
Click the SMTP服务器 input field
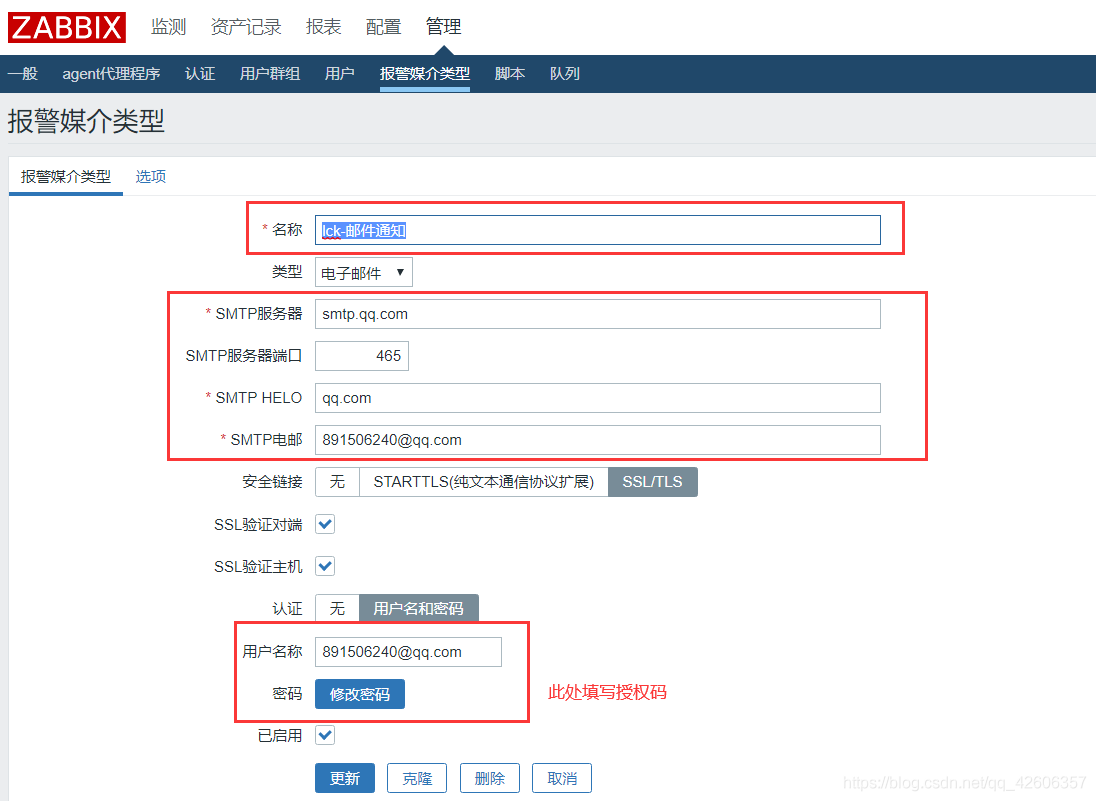pyautogui.click(x=598, y=314)
